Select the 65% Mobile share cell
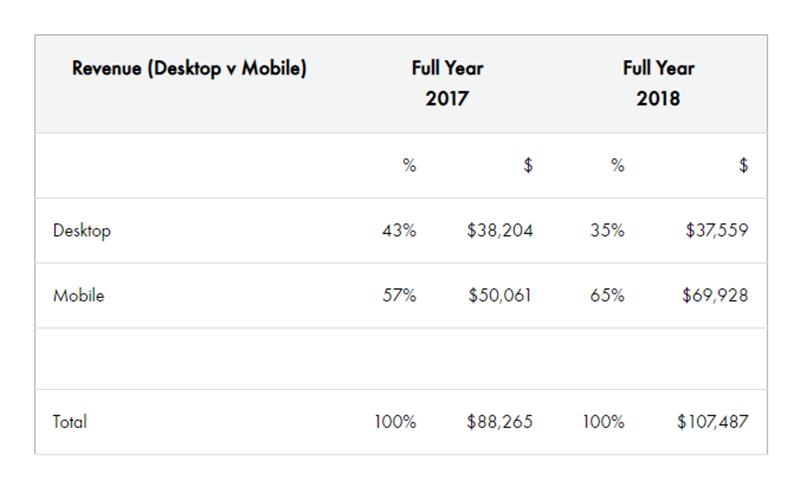 [x=607, y=296]
